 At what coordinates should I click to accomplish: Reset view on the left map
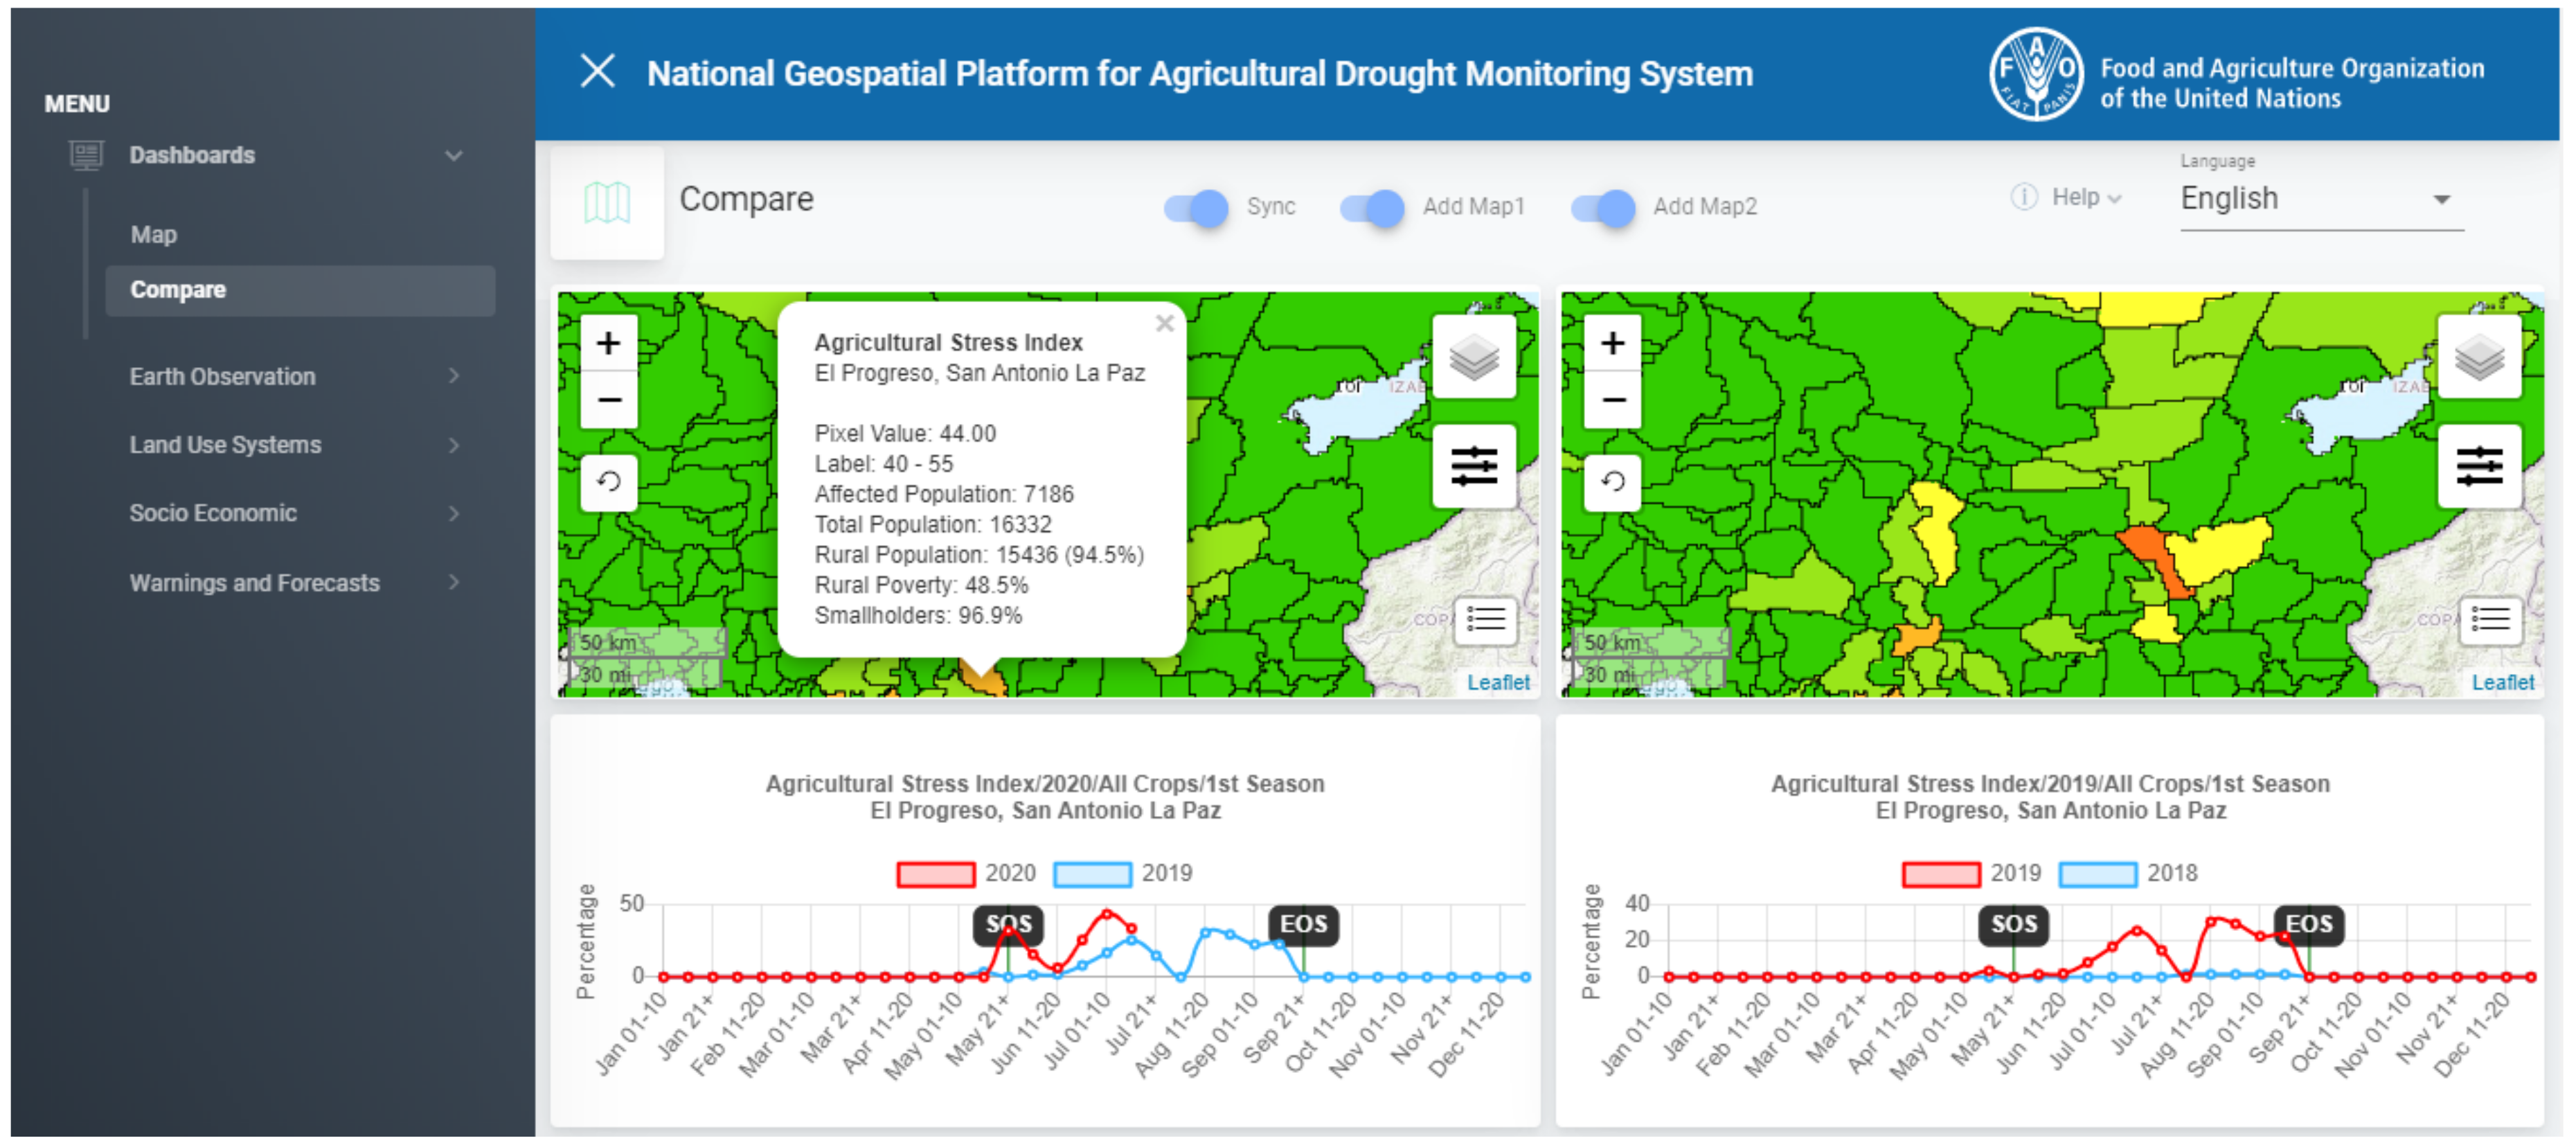[608, 482]
